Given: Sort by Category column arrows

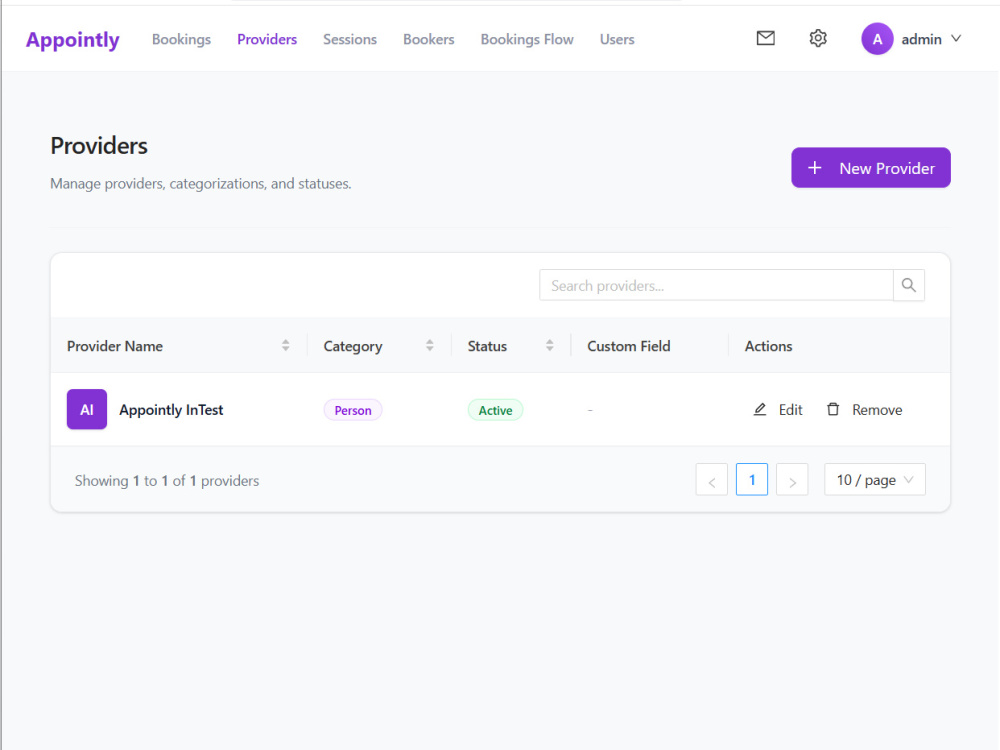Looking at the screenshot, I should point(430,346).
